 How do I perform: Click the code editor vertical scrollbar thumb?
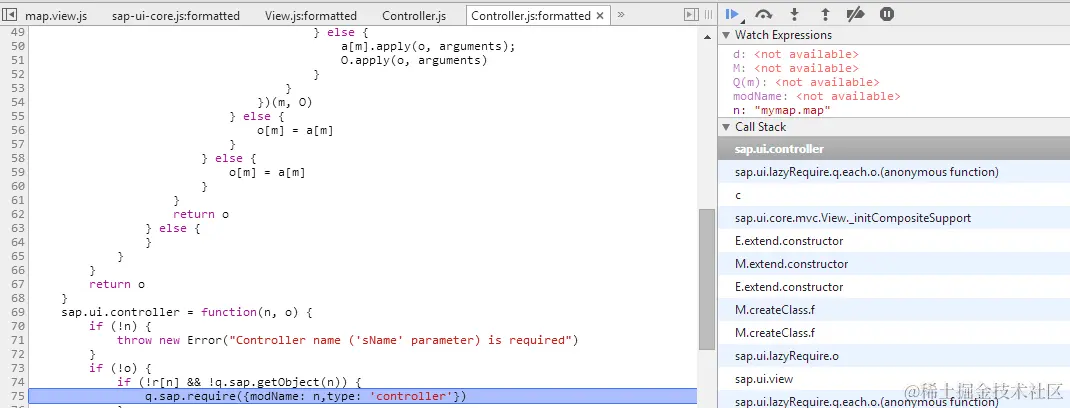click(x=705, y=279)
